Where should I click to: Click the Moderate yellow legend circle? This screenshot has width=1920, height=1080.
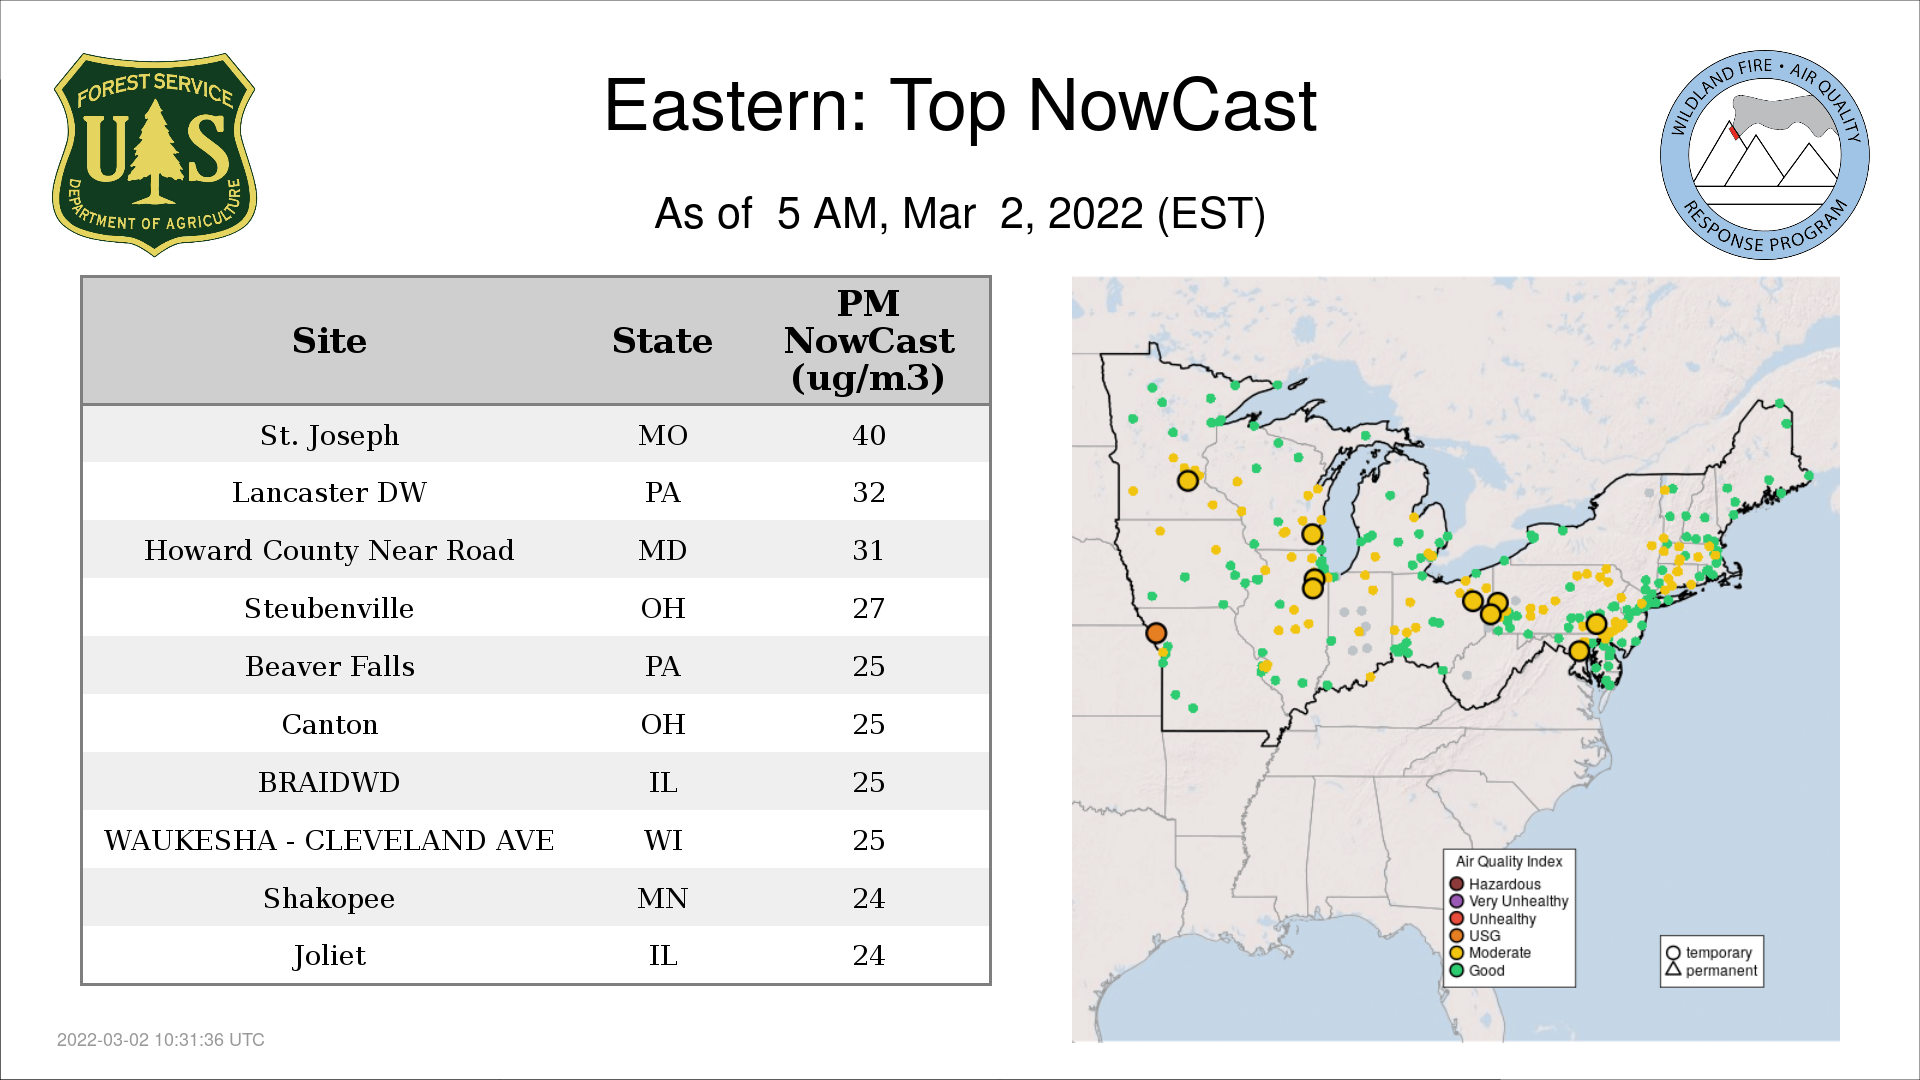click(x=1457, y=953)
